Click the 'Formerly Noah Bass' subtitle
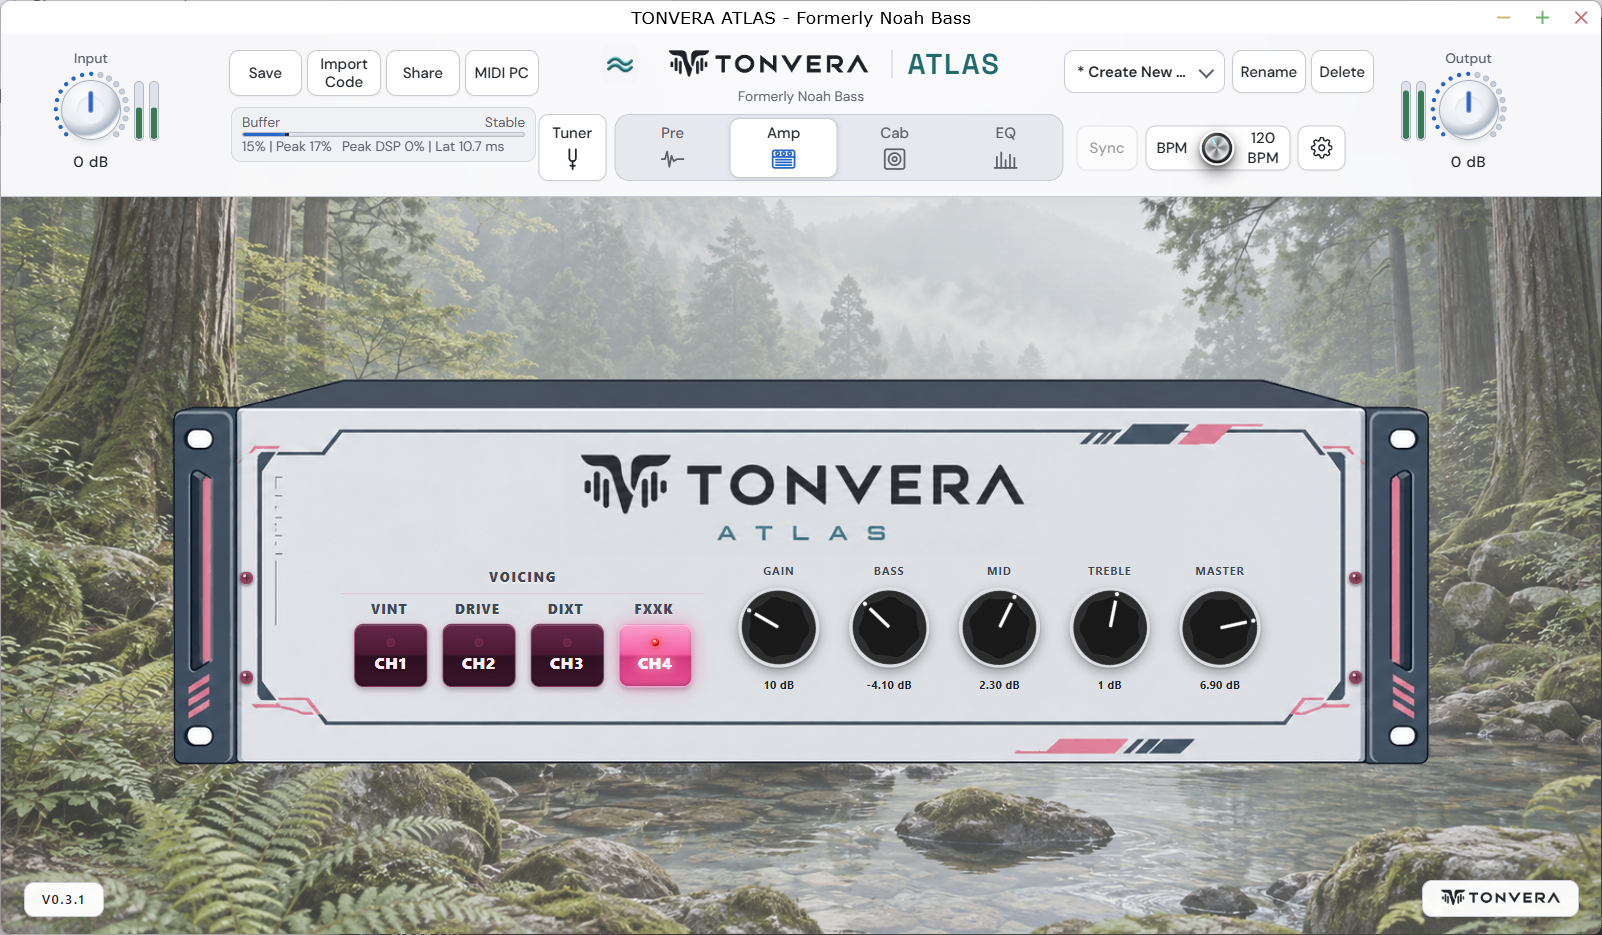Viewport: 1602px width, 935px height. pyautogui.click(x=800, y=97)
